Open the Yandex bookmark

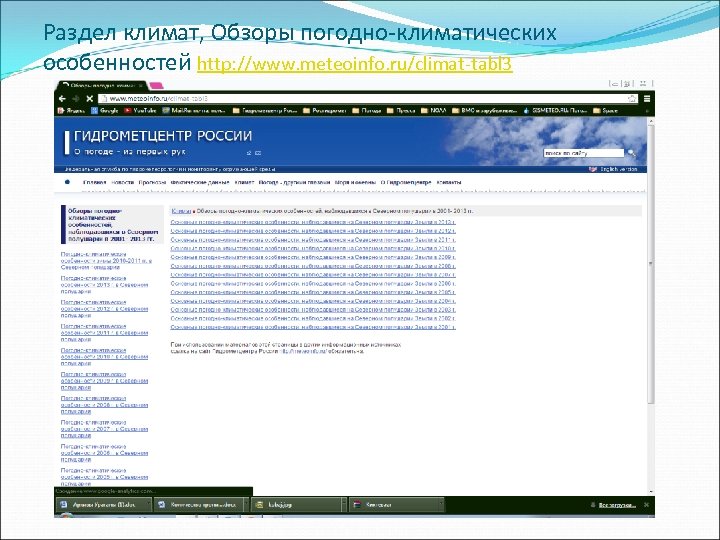[71, 111]
